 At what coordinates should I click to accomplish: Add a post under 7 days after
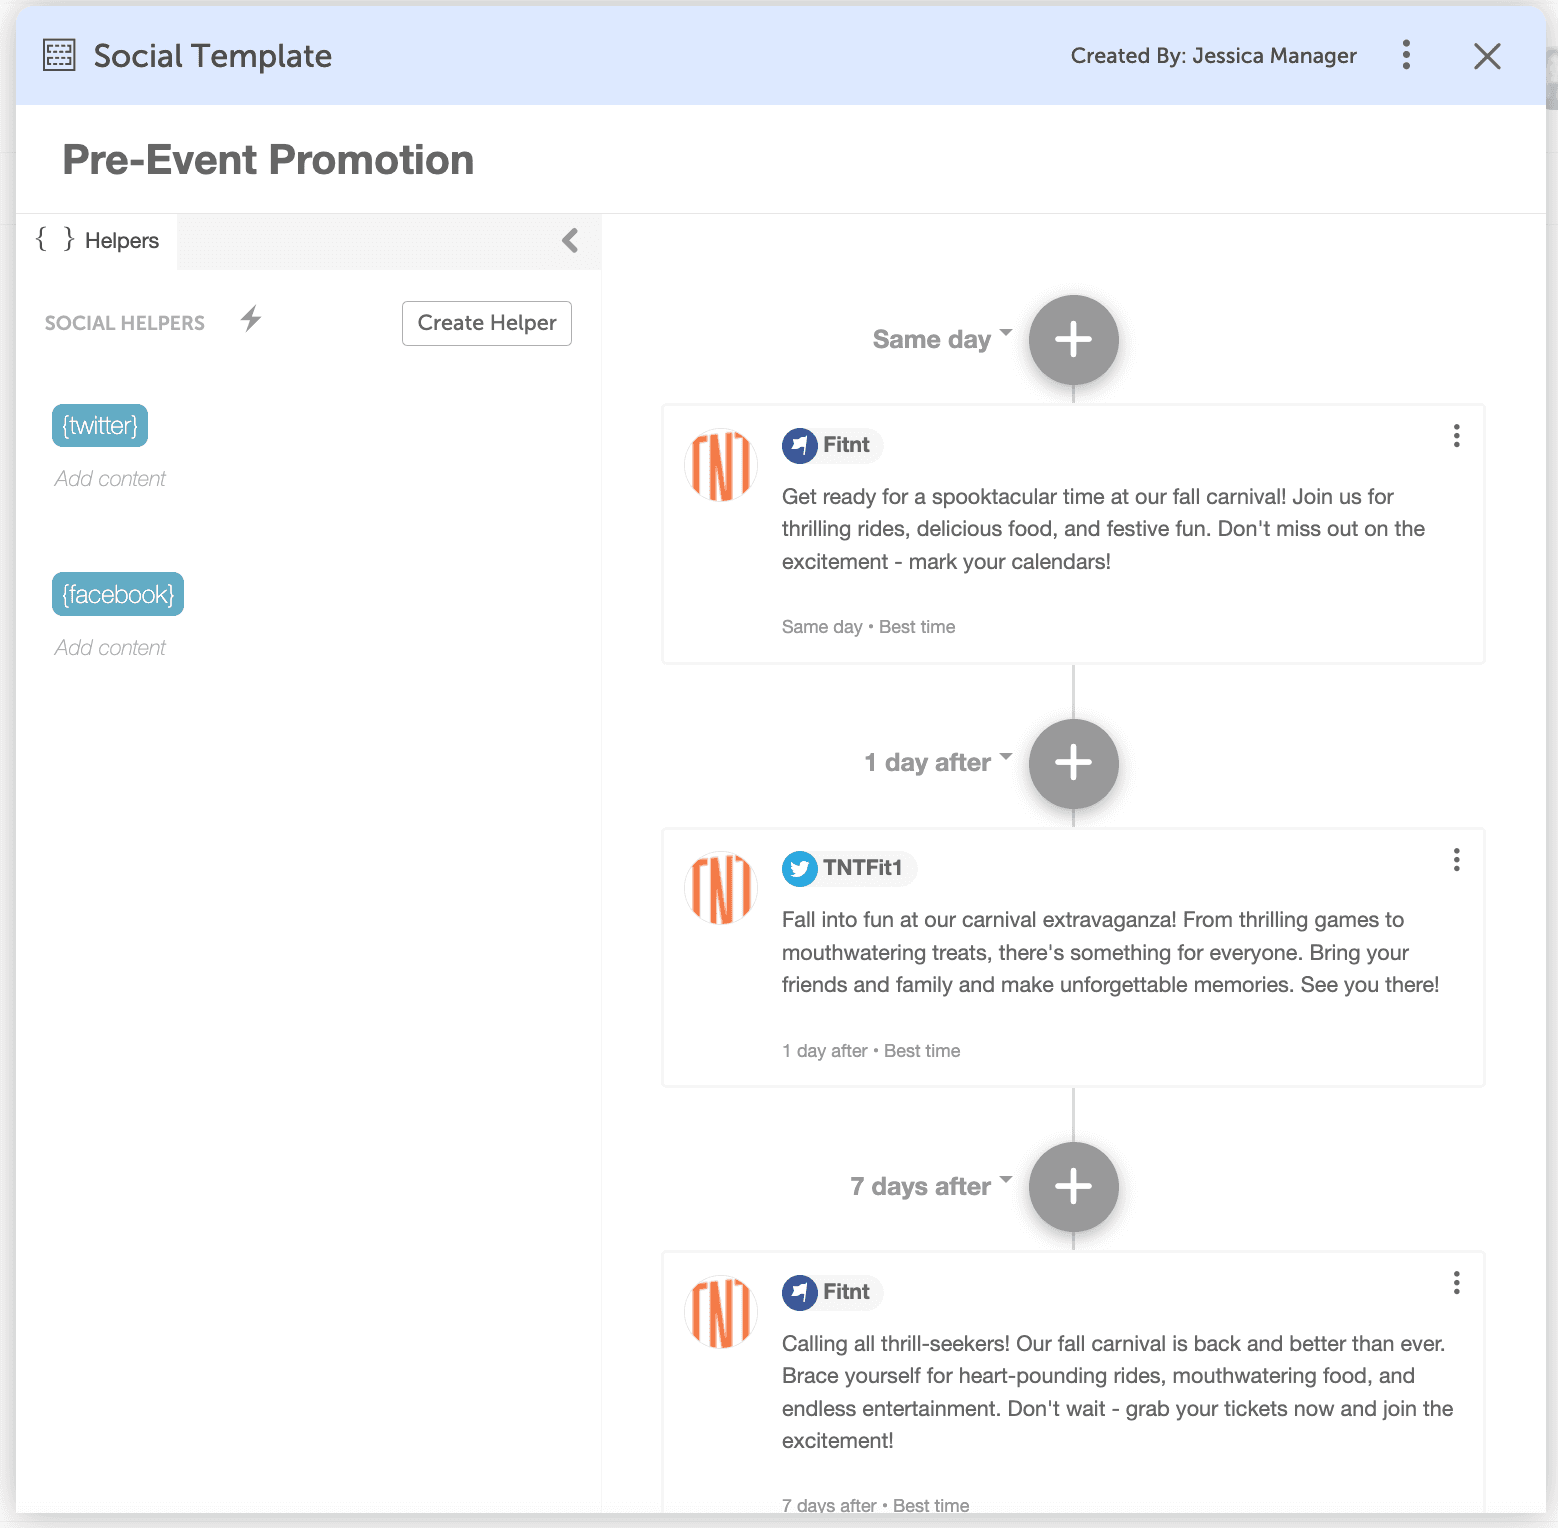pyautogui.click(x=1073, y=1187)
